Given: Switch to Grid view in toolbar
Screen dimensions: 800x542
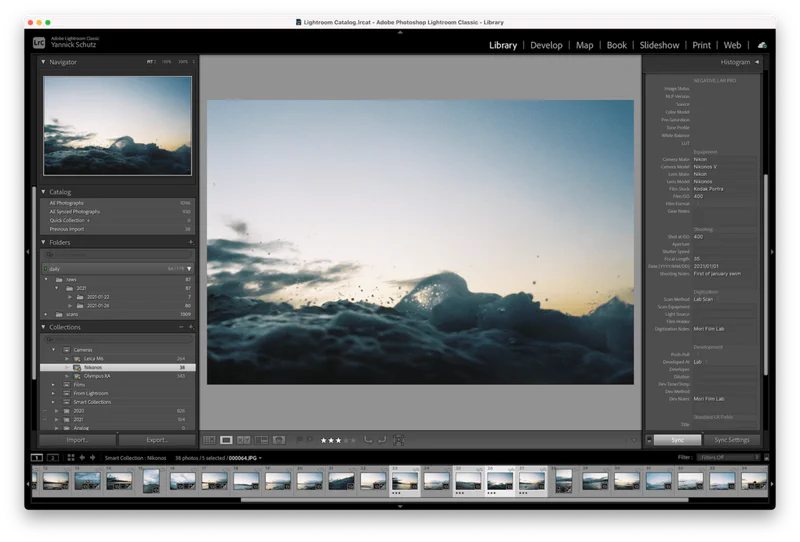Looking at the screenshot, I should point(209,440).
